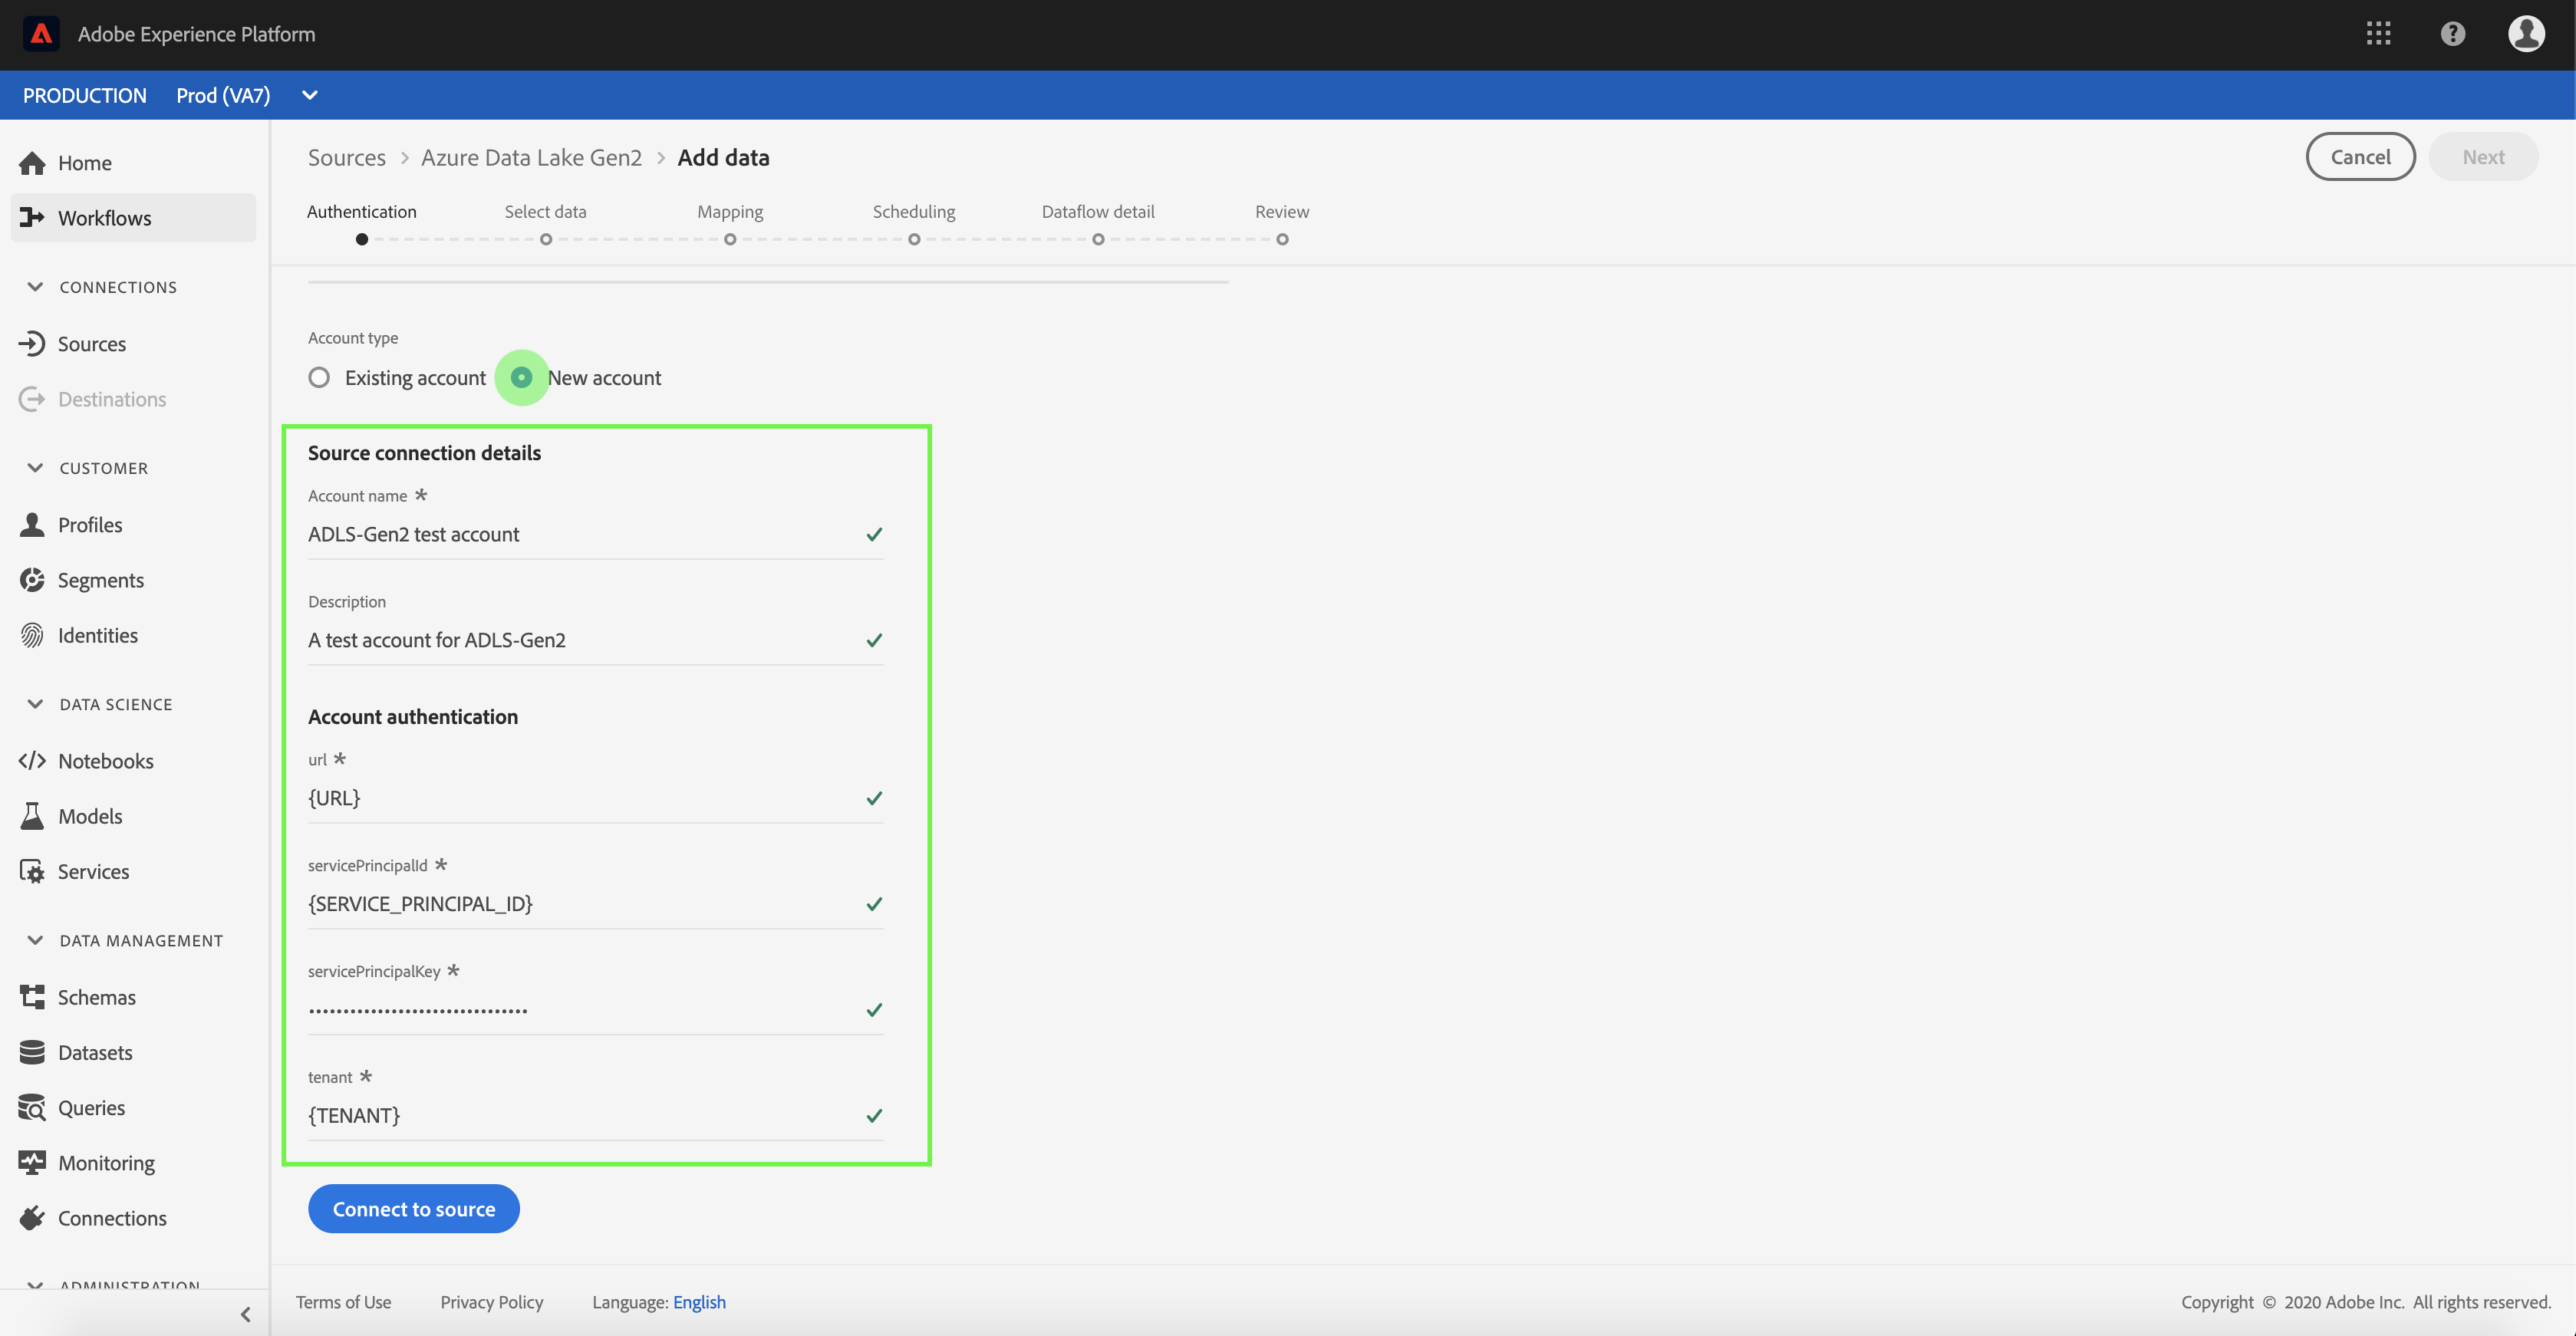Viewport: 2576px width, 1336px height.
Task: Open the user profile avatar
Action: 2525,34
